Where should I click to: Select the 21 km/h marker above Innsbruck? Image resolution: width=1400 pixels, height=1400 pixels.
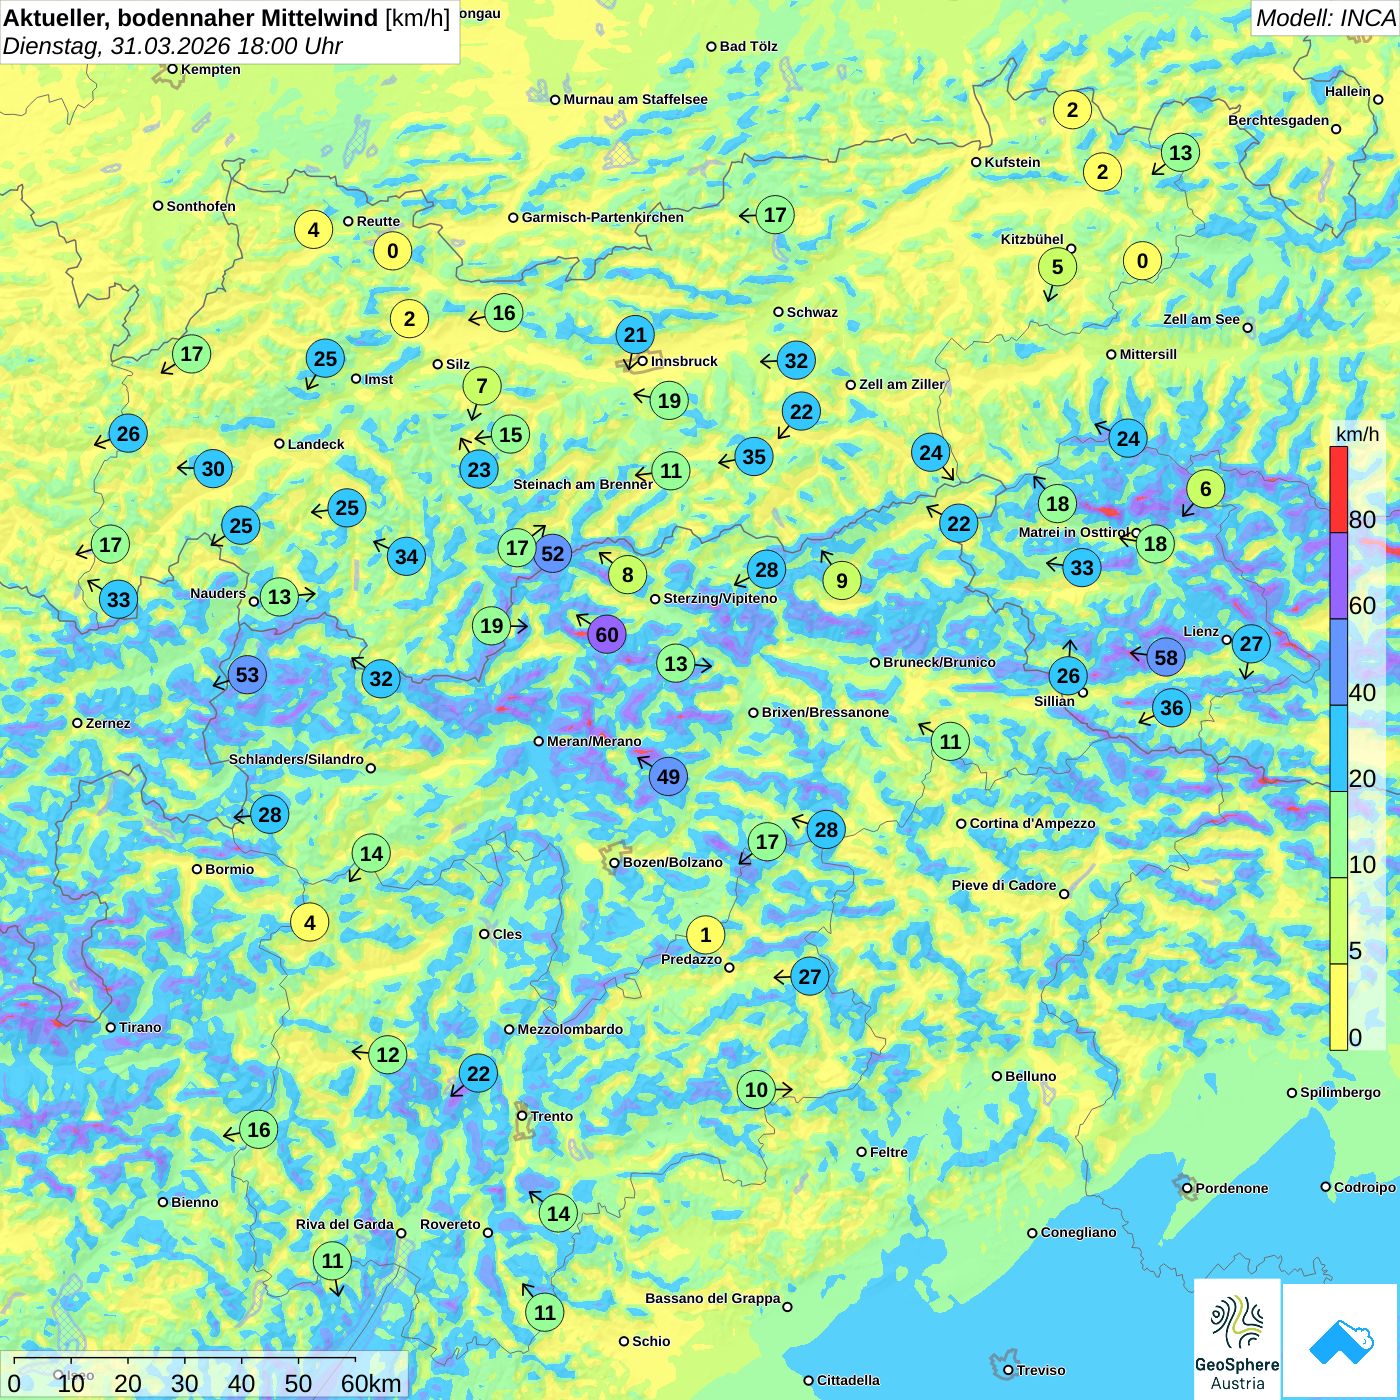635,334
